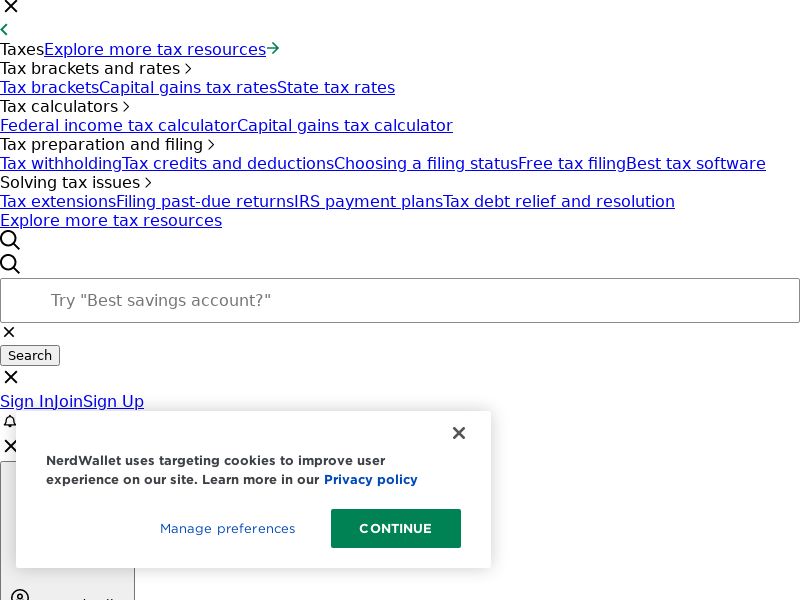Screen dimensions: 800x600
Task: Open Tax withholding link
Action: [61, 164]
